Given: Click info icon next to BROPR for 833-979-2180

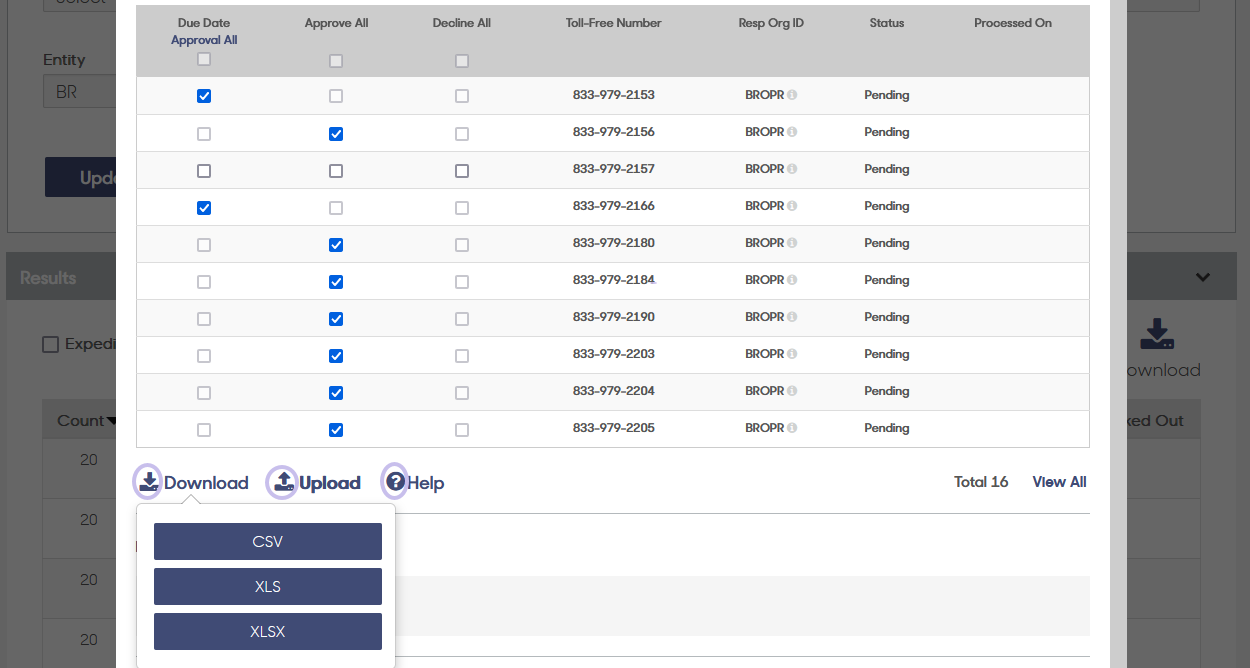Looking at the screenshot, I should pyautogui.click(x=792, y=243).
